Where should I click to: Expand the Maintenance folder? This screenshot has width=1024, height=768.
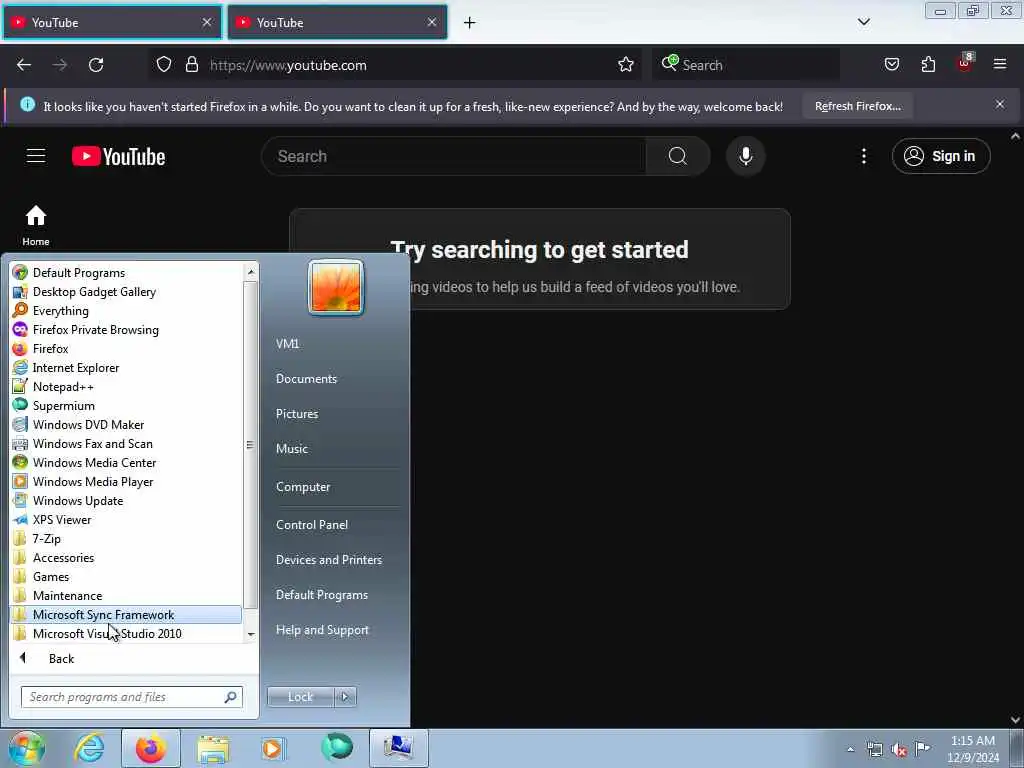point(125,596)
